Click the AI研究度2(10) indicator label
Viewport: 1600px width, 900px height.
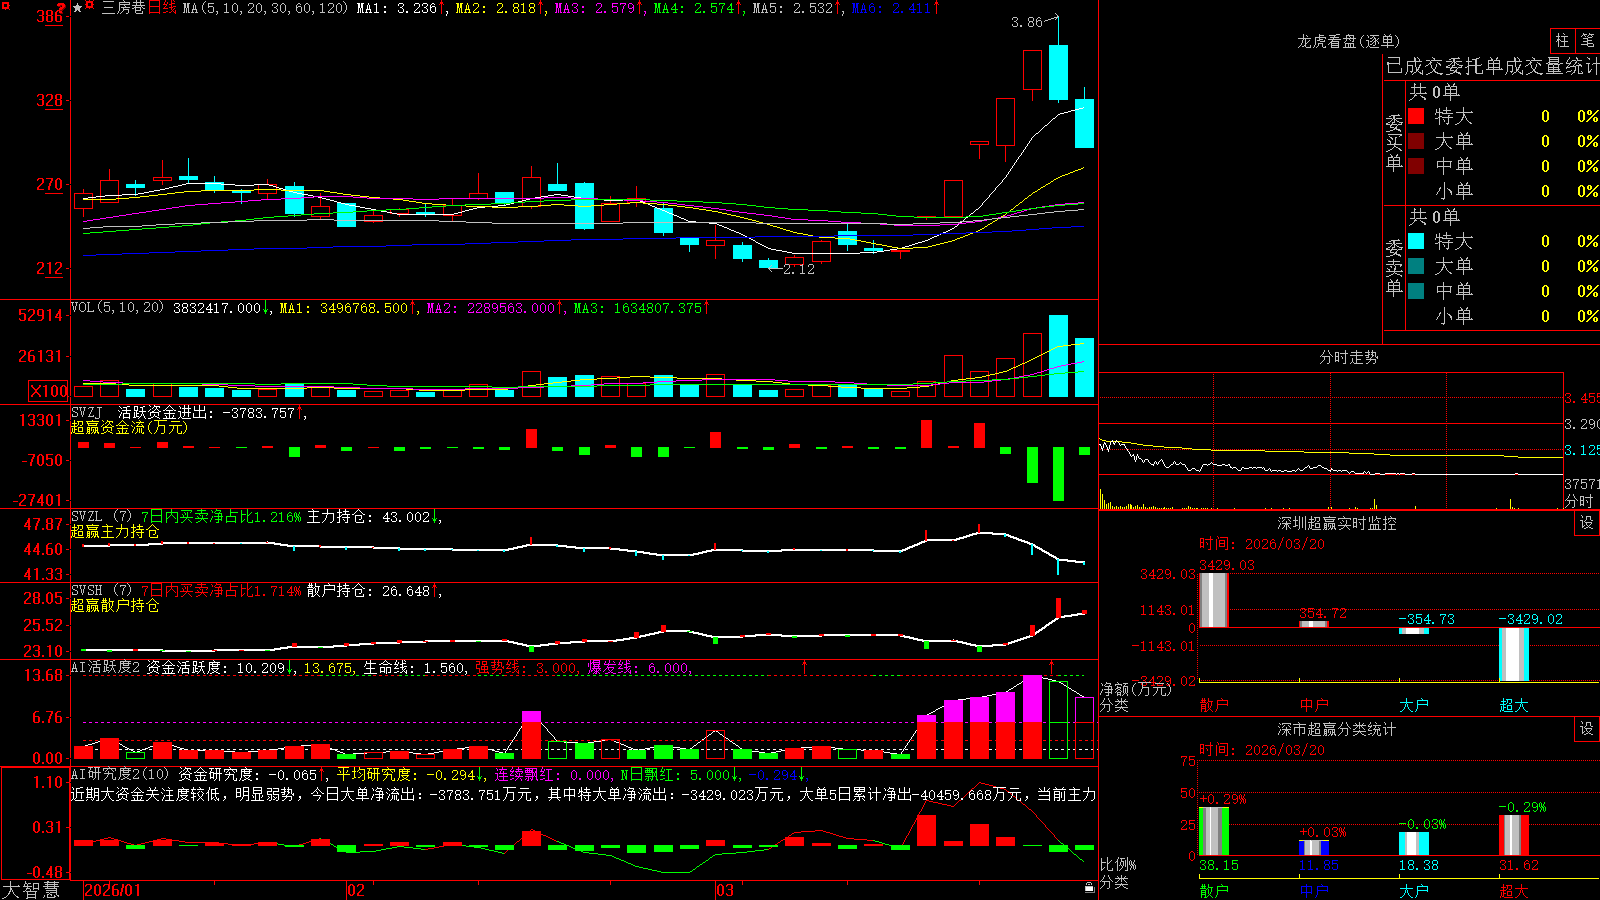pyautogui.click(x=120, y=774)
